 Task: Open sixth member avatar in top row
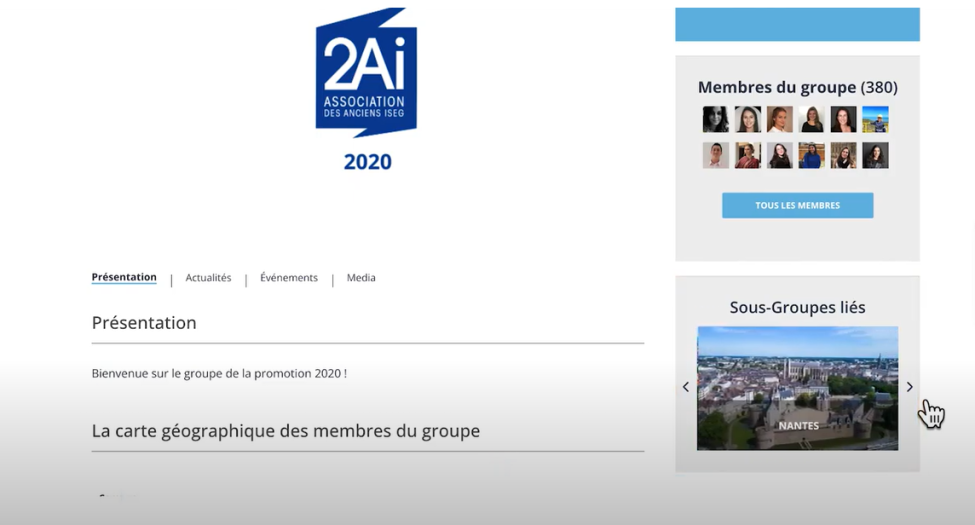click(876, 119)
